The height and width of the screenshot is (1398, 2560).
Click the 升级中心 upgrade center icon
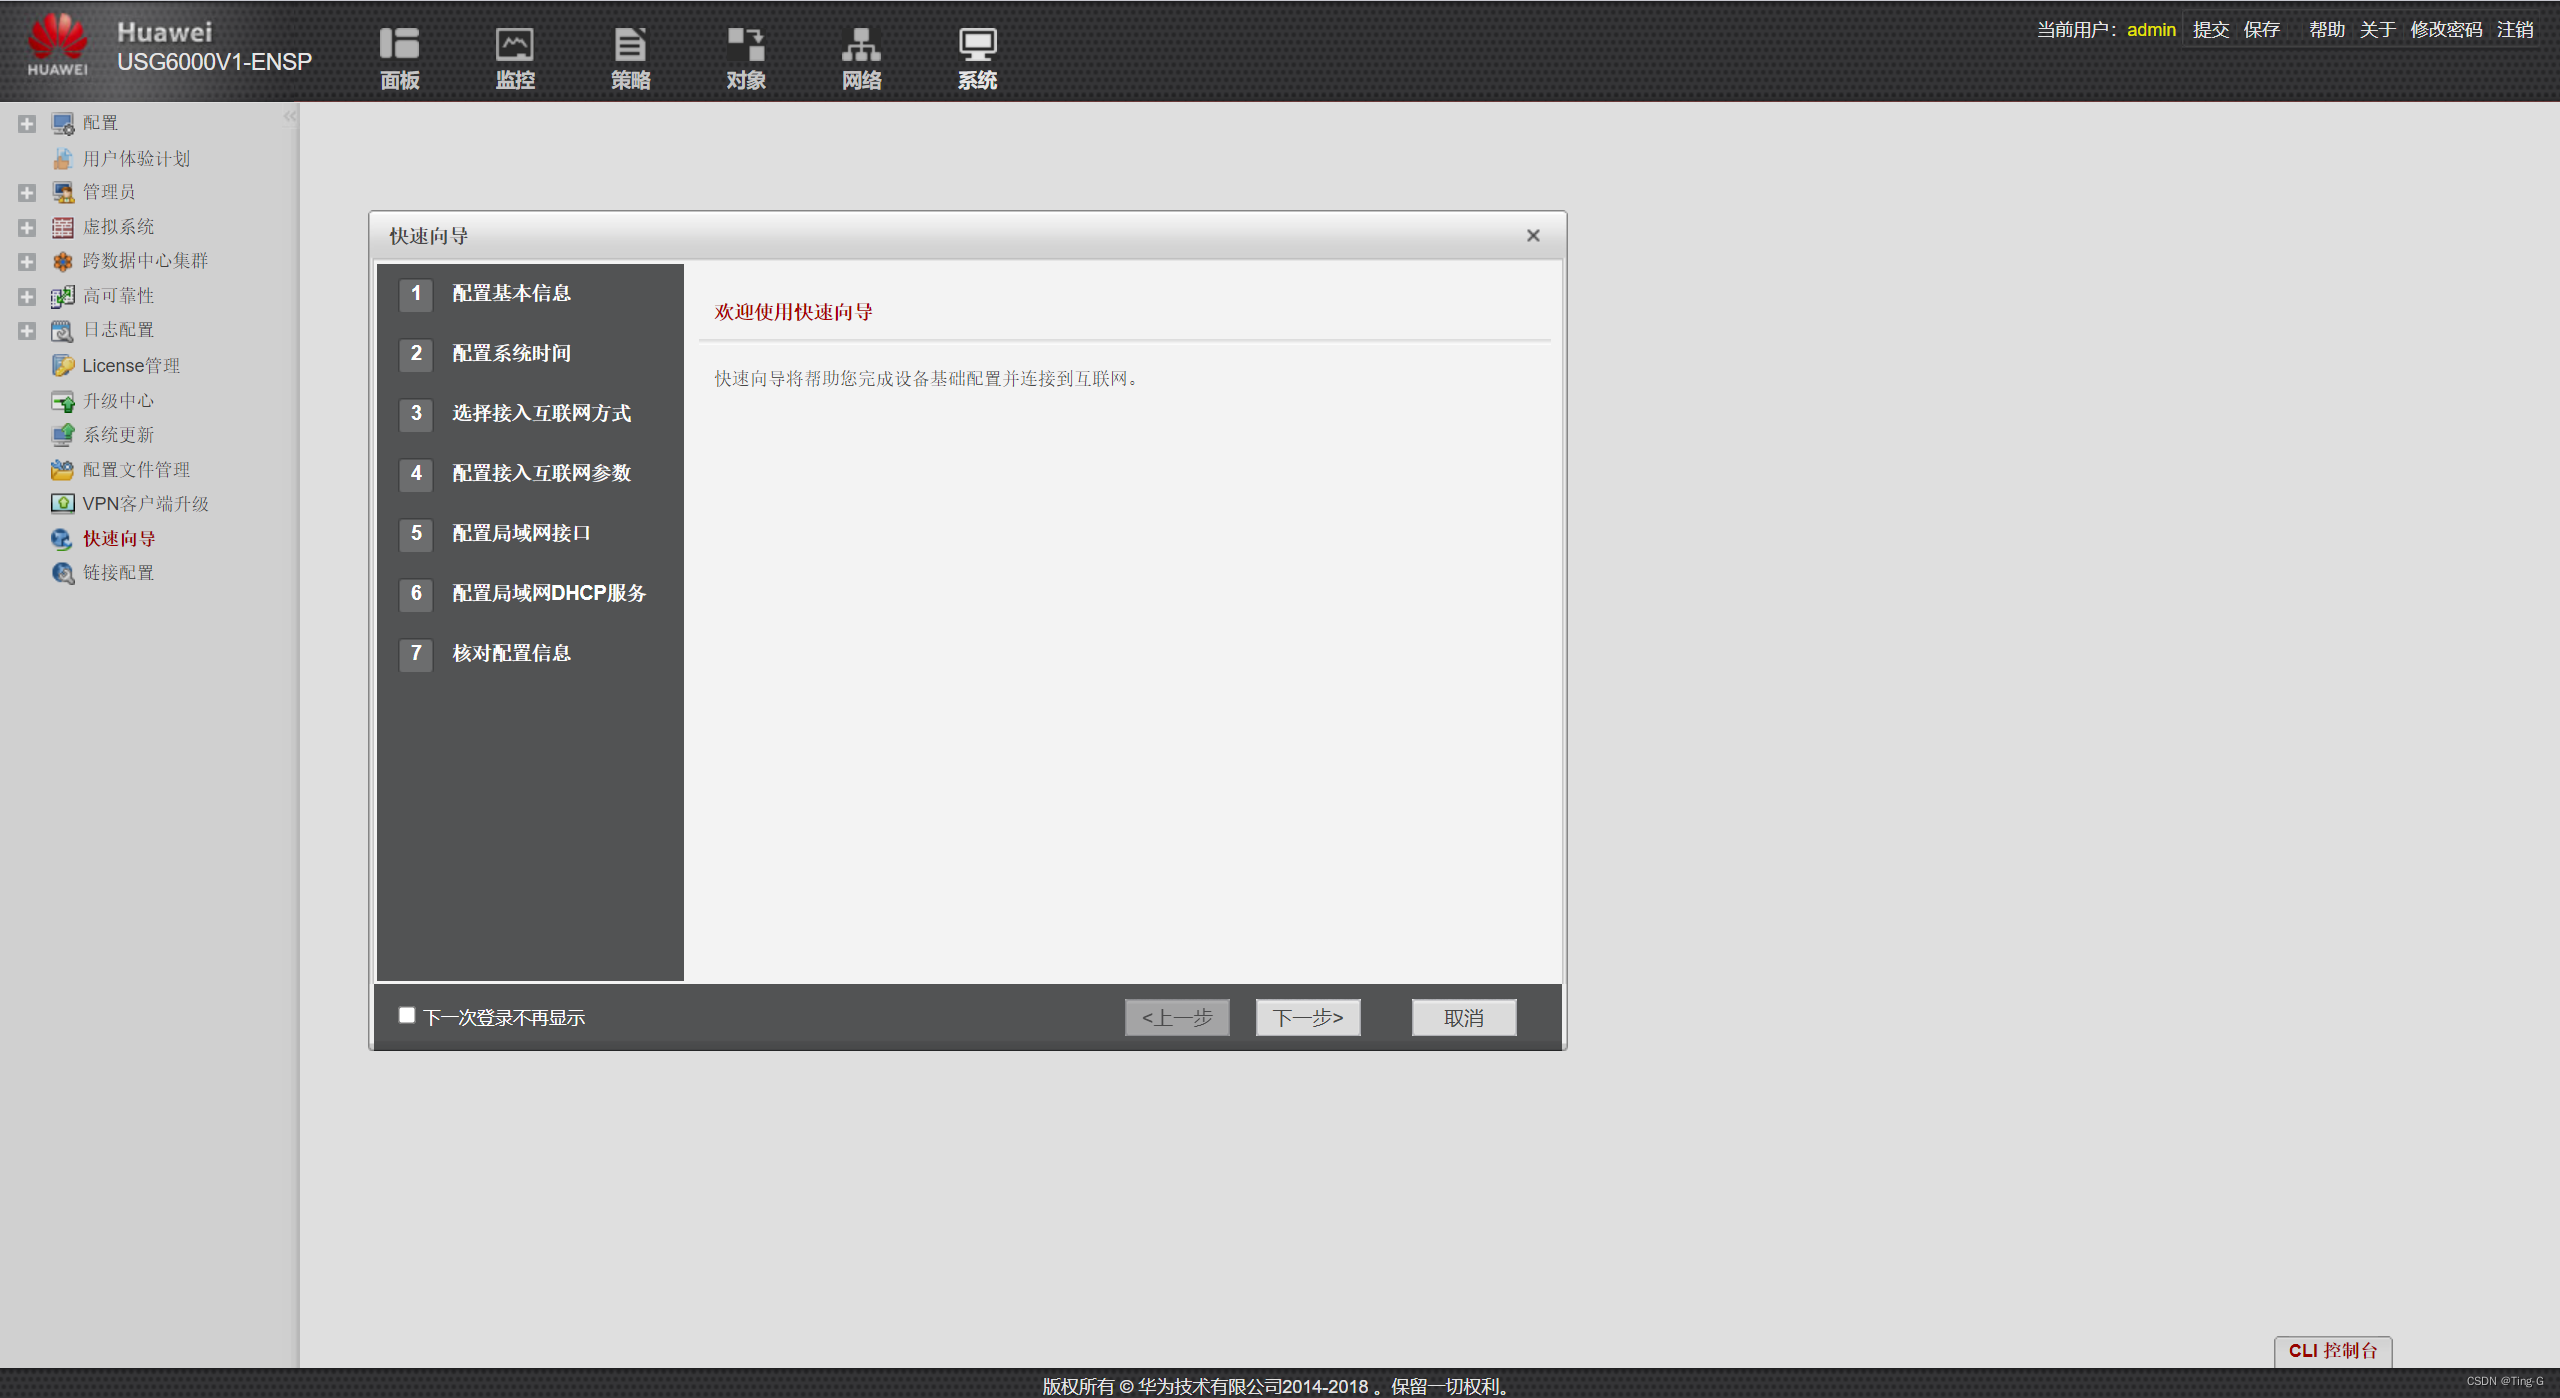pyautogui.click(x=63, y=401)
